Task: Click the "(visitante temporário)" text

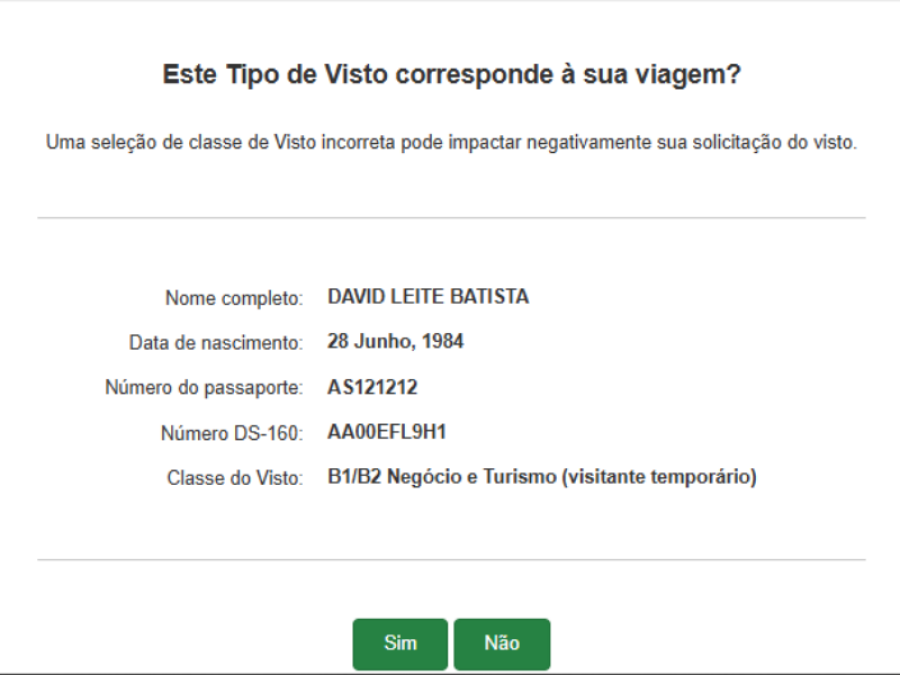Action: pyautogui.click(x=659, y=478)
